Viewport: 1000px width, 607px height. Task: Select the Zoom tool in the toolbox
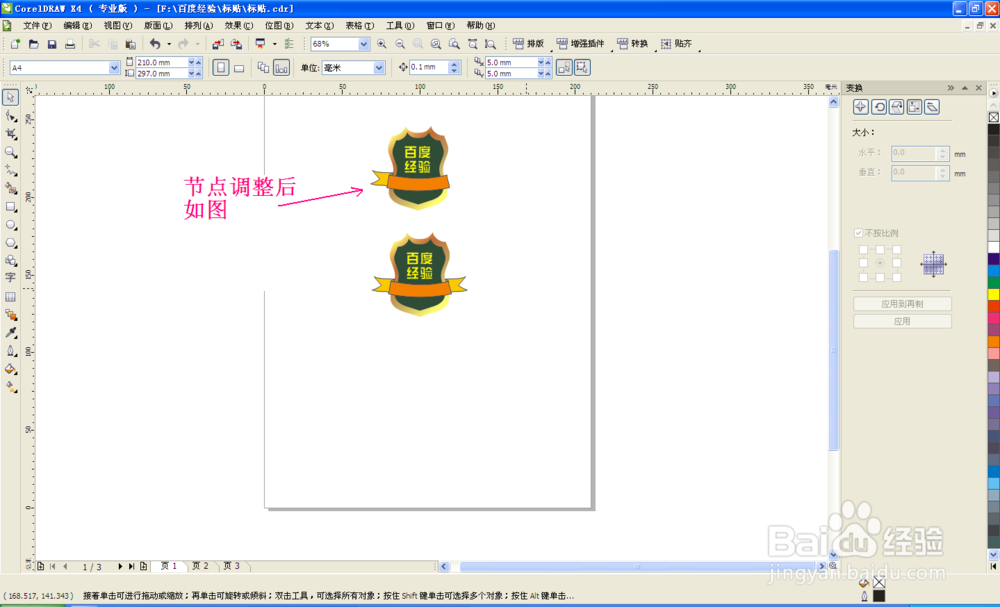[11, 152]
